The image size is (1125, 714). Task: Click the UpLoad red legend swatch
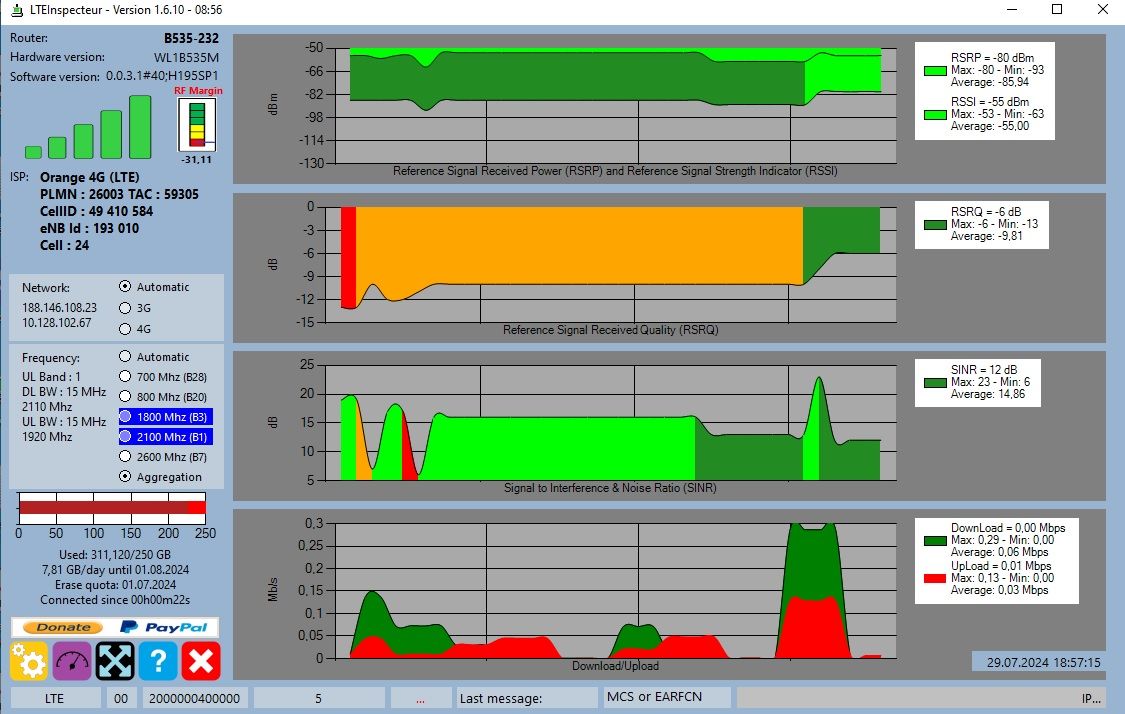click(935, 578)
